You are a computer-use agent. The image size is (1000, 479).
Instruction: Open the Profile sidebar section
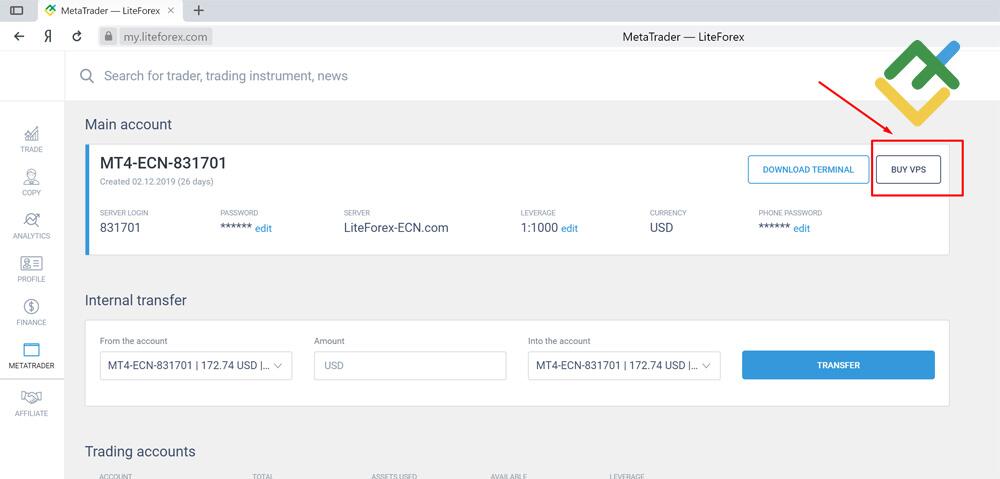coord(31,269)
